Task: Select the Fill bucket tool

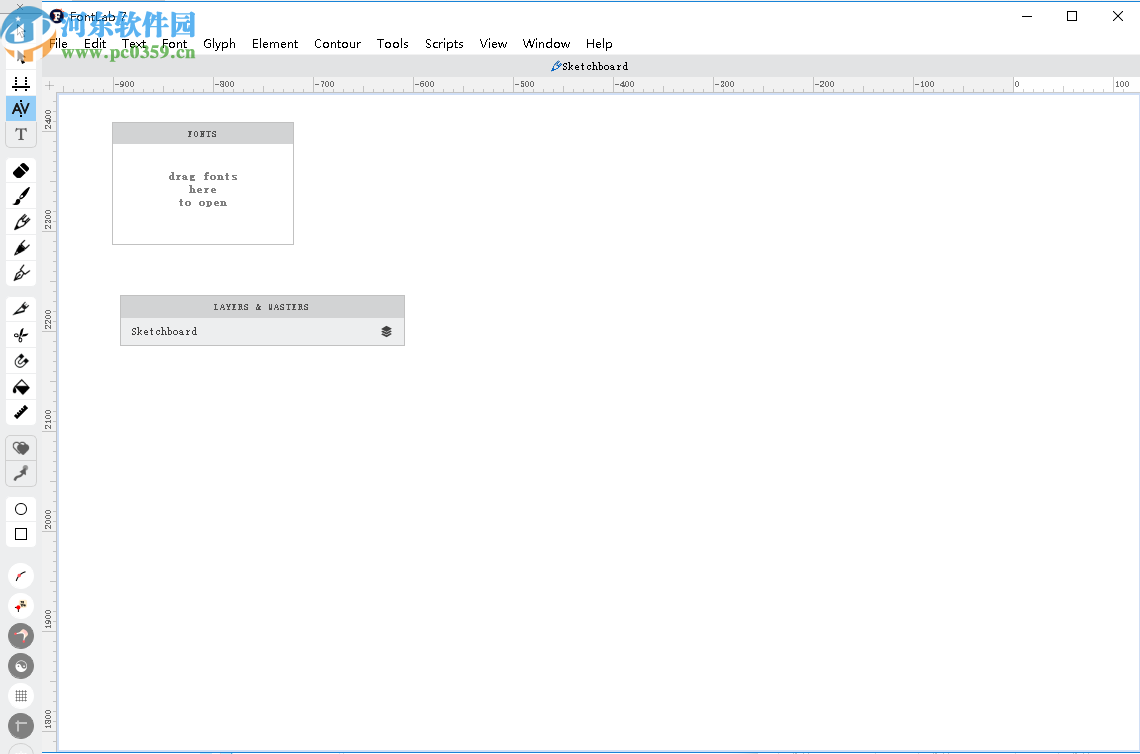Action: pyautogui.click(x=21, y=386)
